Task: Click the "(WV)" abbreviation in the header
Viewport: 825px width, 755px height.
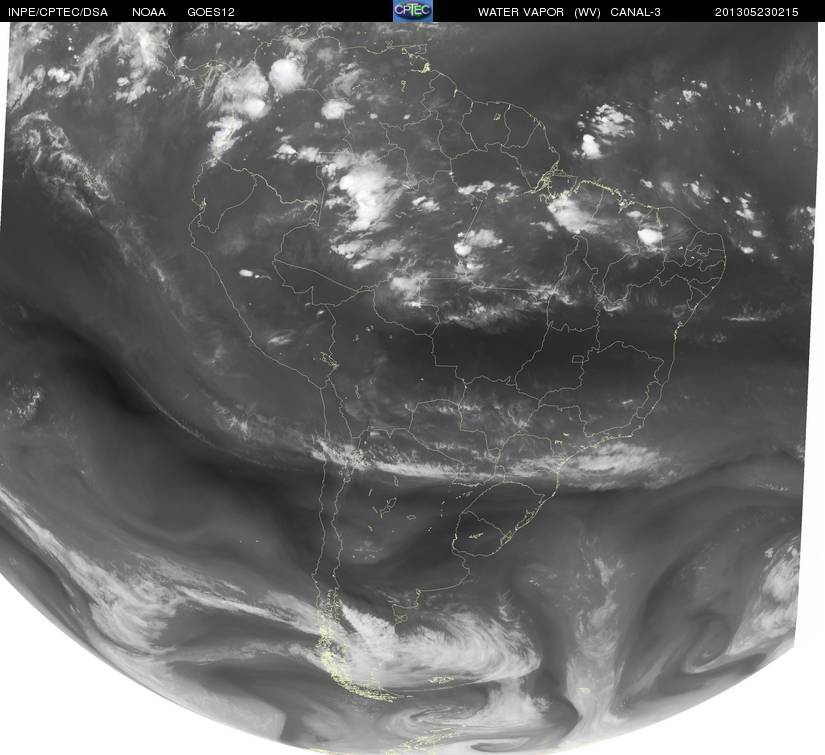Action: pyautogui.click(x=587, y=12)
